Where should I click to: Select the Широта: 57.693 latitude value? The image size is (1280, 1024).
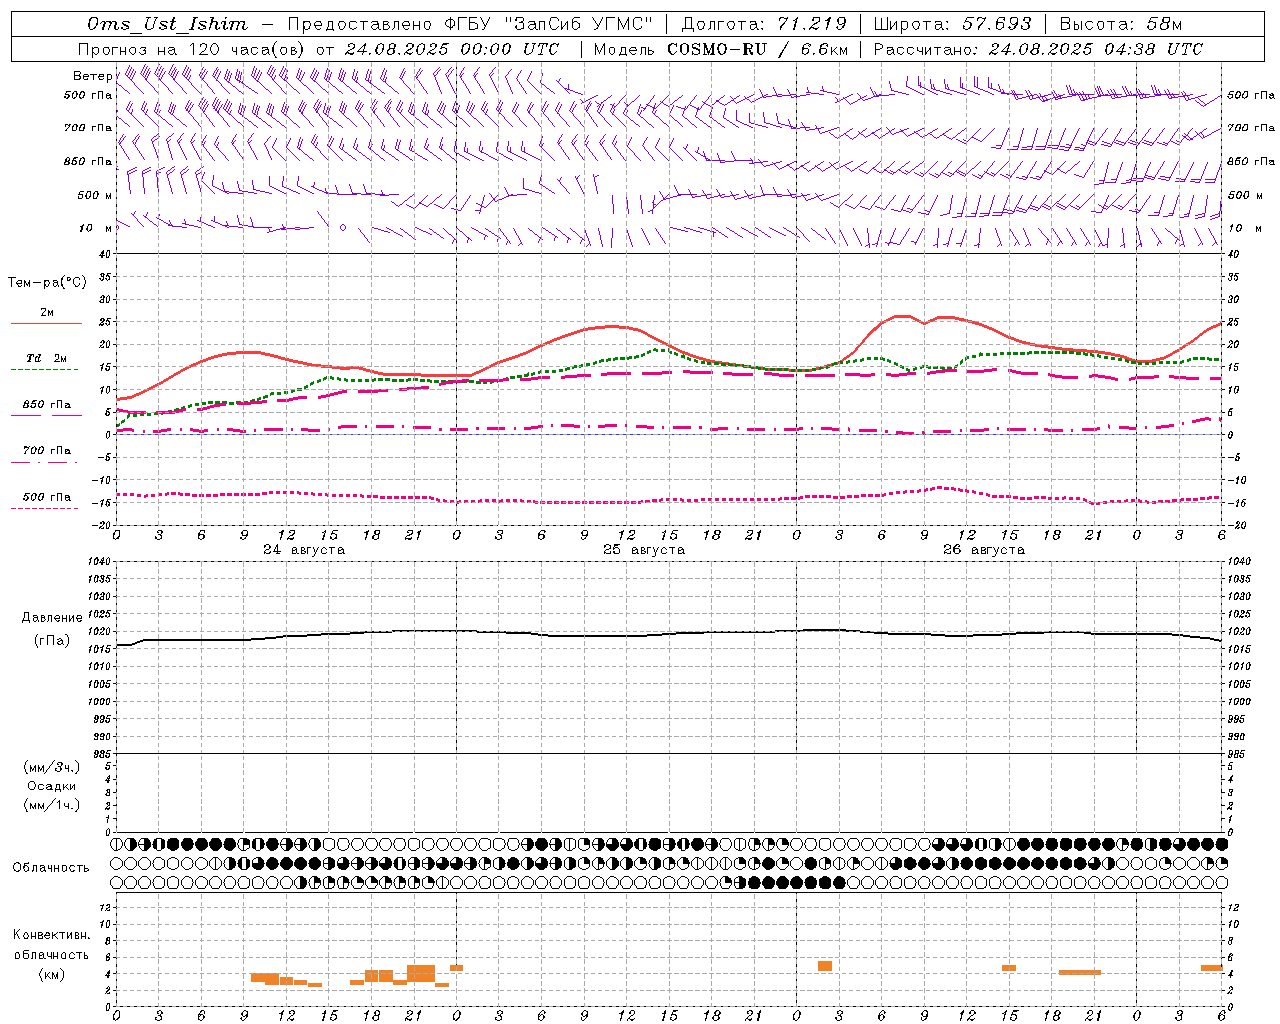[x=953, y=24]
